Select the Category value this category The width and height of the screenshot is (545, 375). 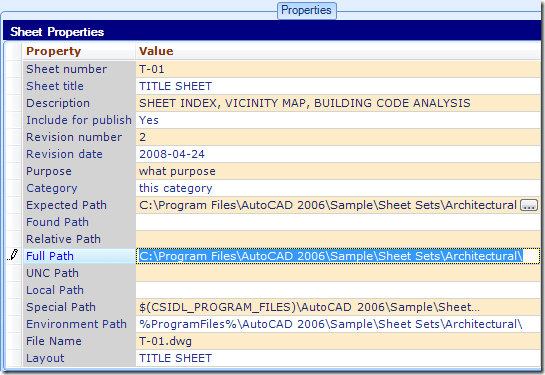176,188
